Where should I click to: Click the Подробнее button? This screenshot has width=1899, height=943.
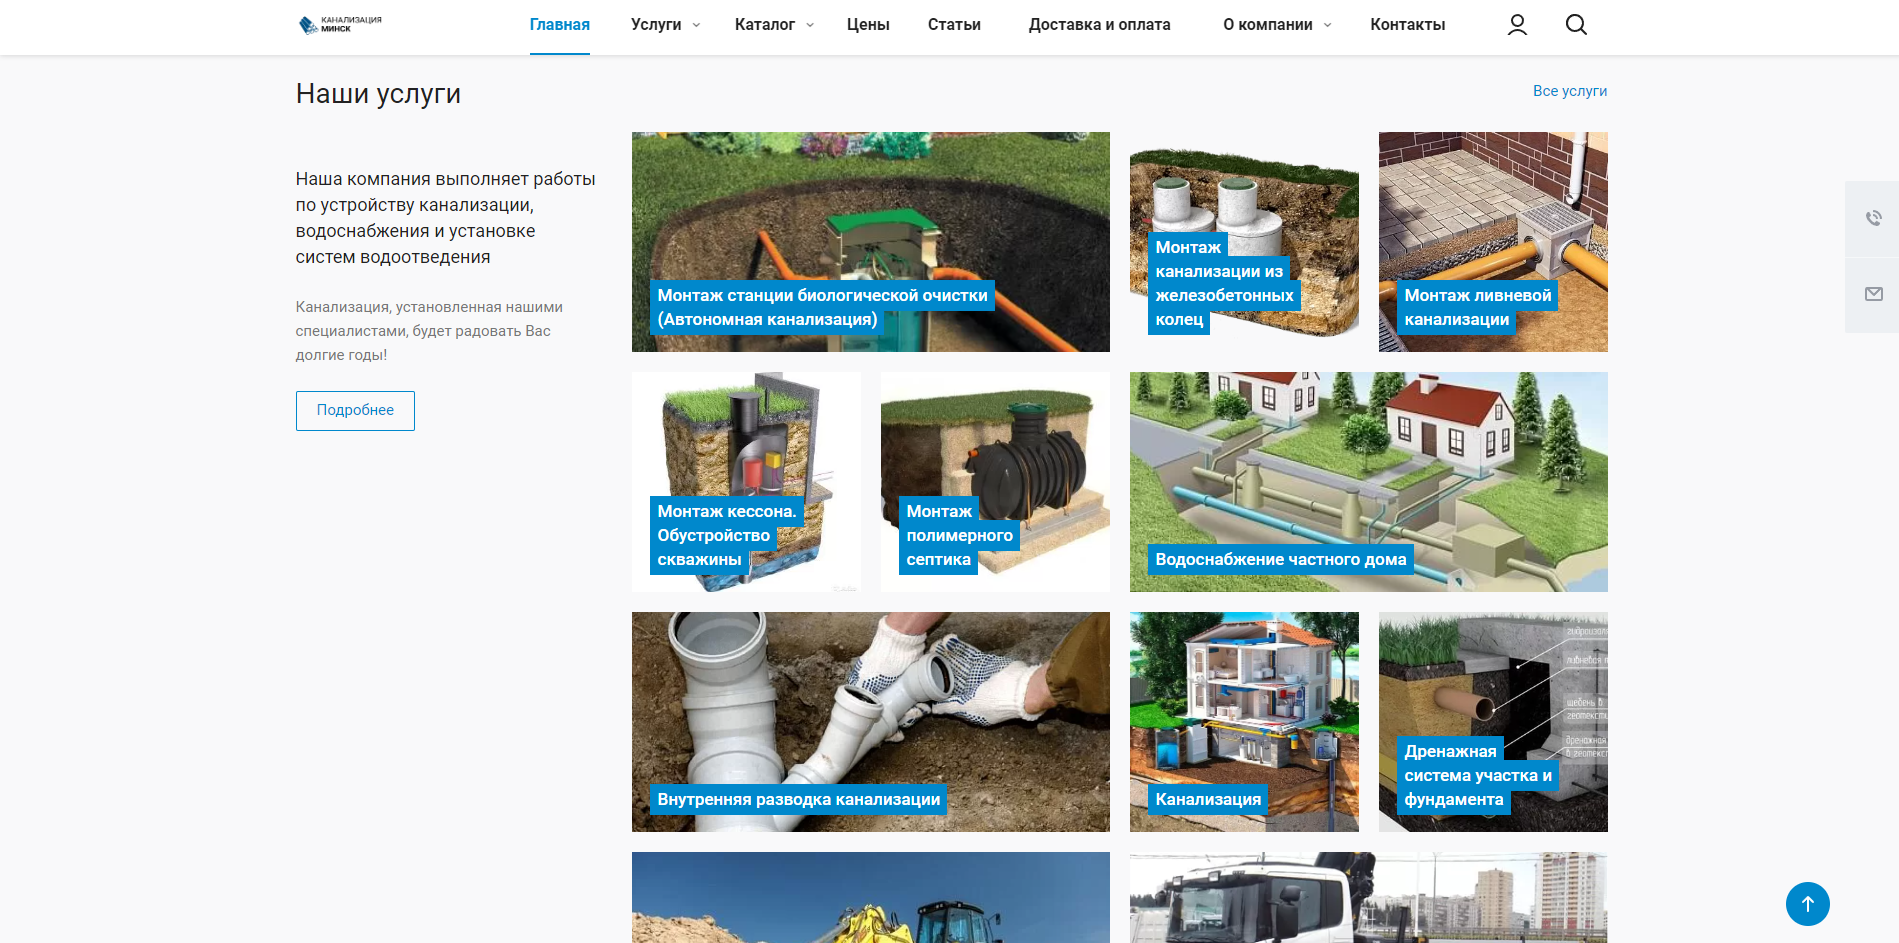(x=355, y=411)
